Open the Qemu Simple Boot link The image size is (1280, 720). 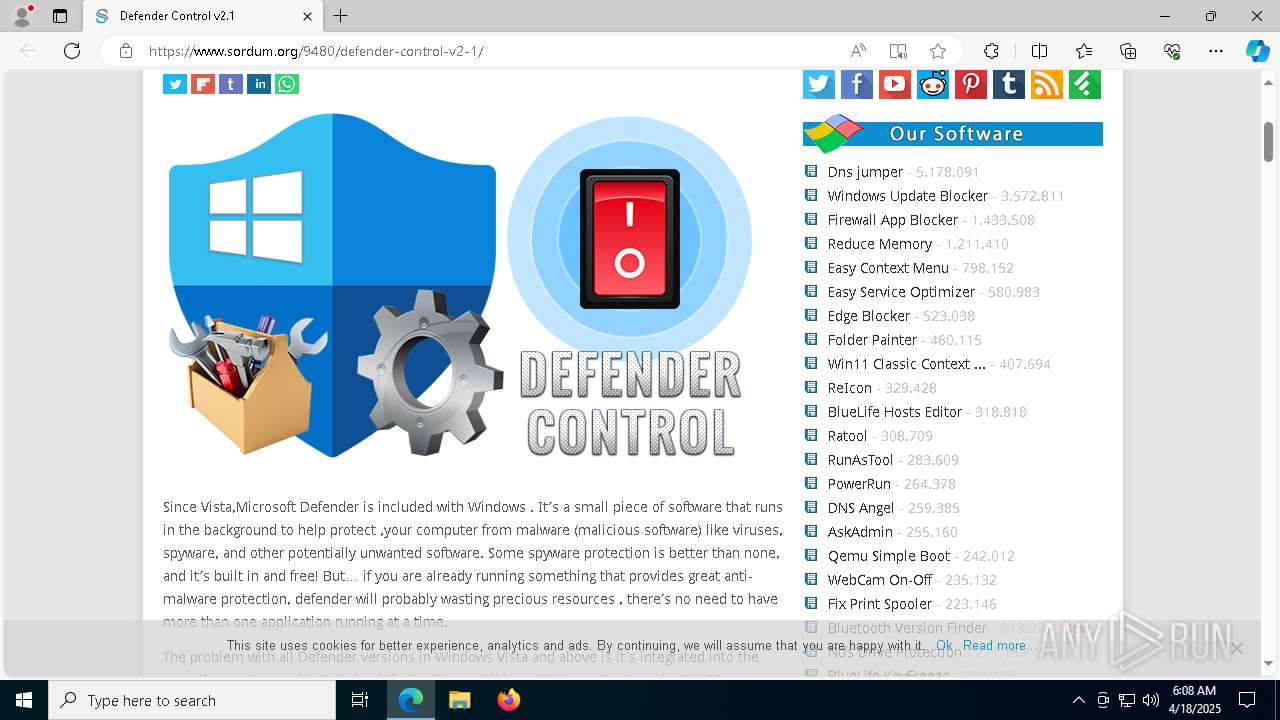click(888, 556)
